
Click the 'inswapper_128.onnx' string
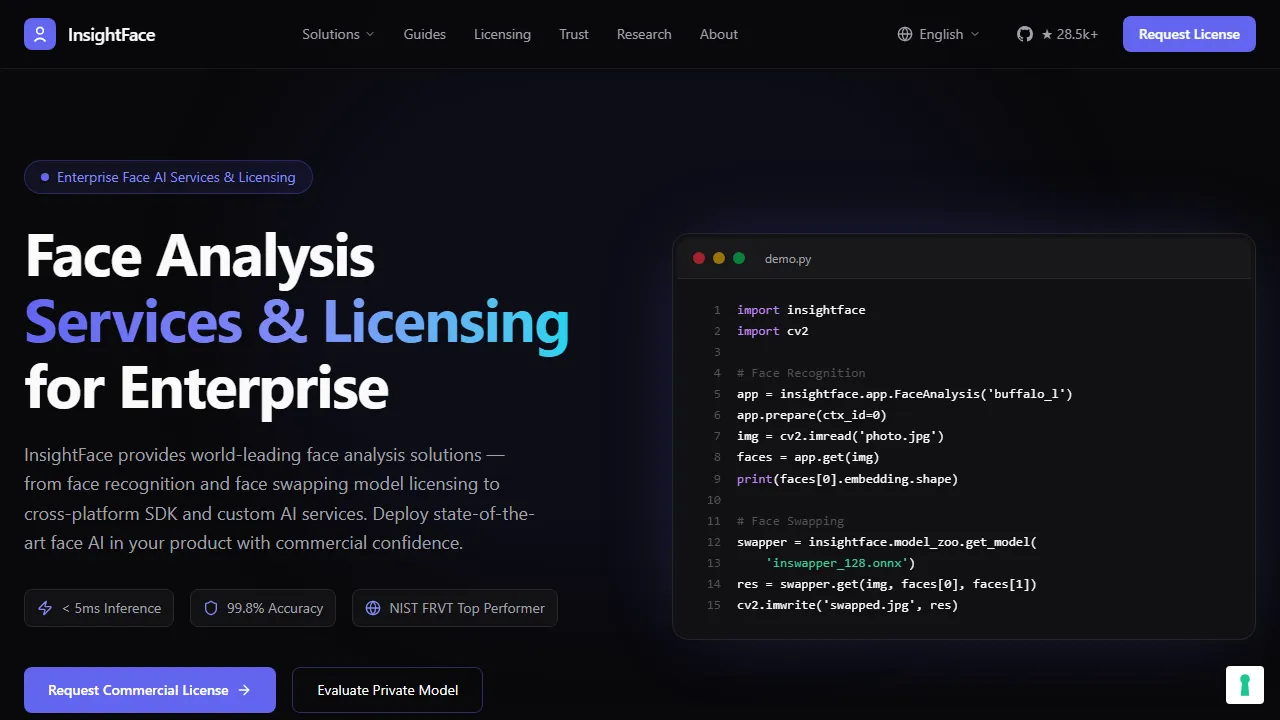coord(837,563)
